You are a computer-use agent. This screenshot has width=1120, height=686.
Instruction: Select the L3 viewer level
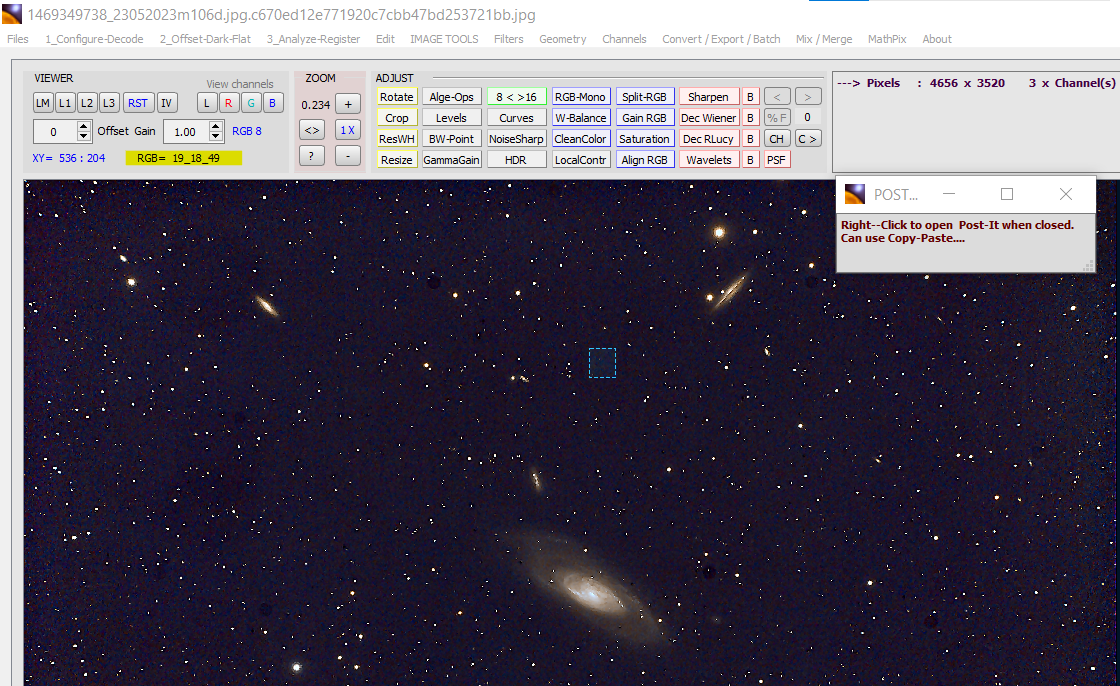pyautogui.click(x=109, y=103)
